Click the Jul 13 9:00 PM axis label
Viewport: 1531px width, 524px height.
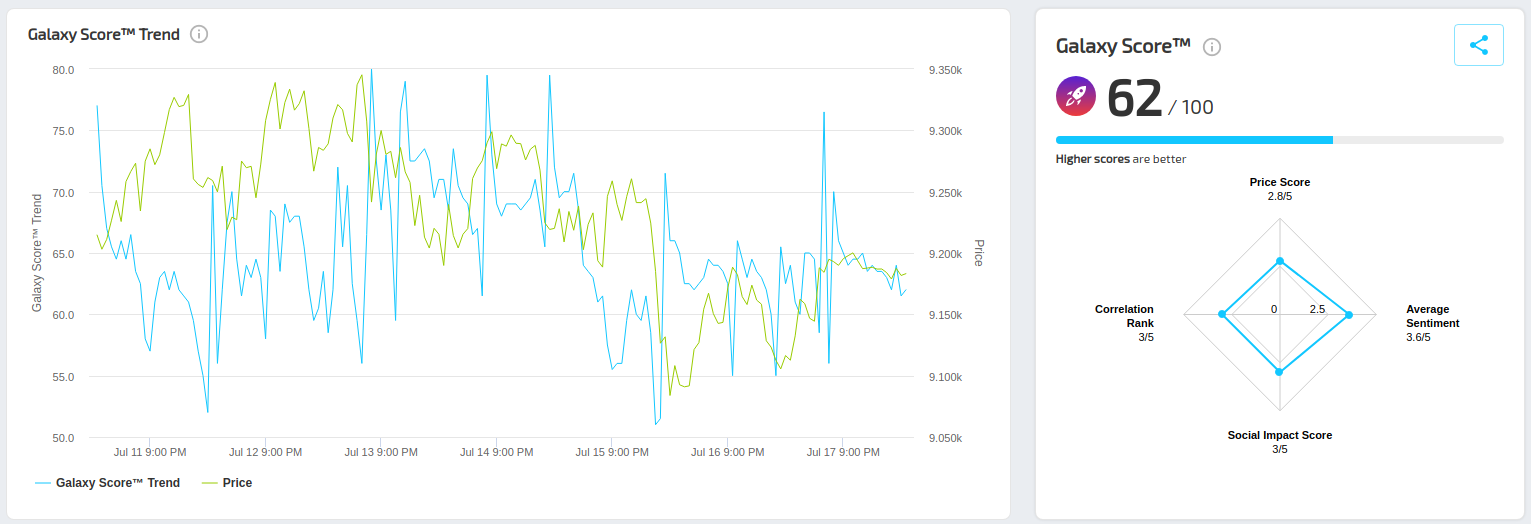(381, 452)
